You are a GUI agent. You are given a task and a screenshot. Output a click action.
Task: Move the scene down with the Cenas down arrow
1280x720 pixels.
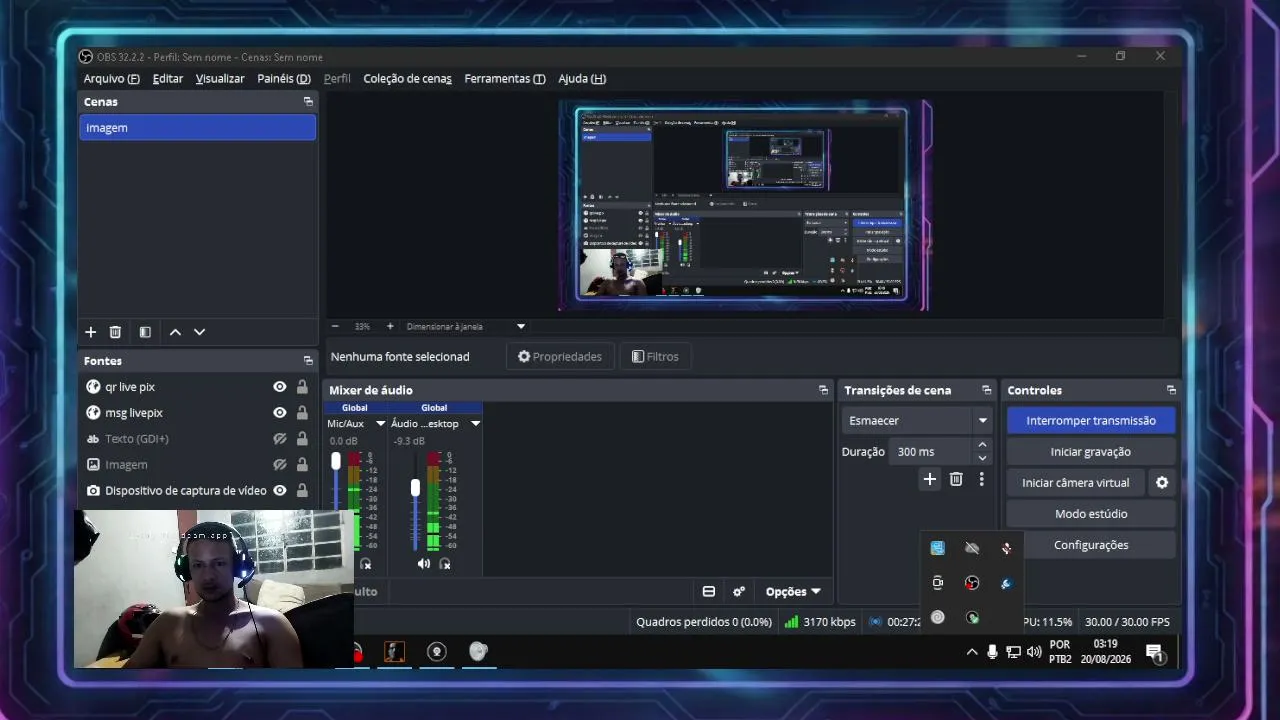click(199, 332)
